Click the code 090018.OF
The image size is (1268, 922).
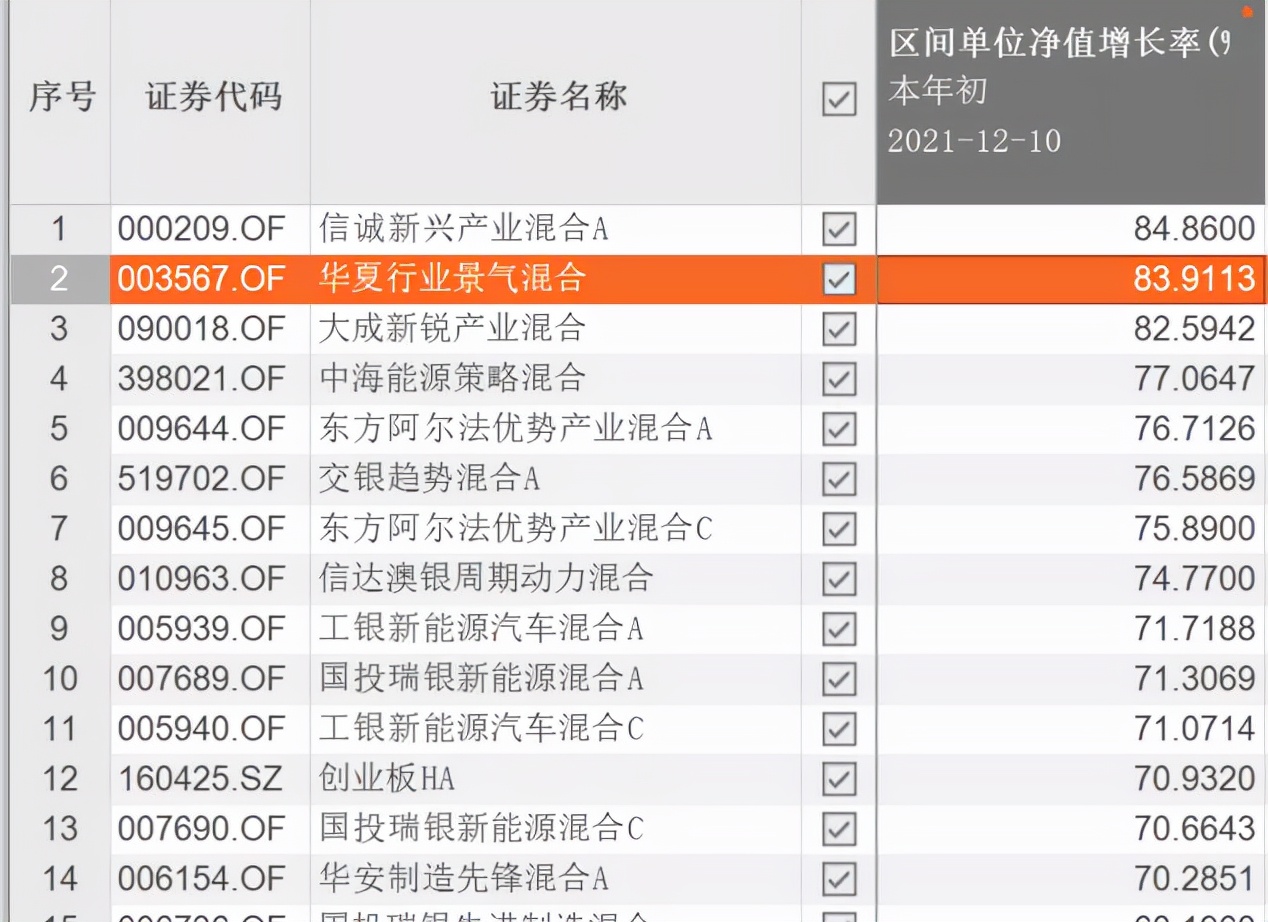coord(201,330)
